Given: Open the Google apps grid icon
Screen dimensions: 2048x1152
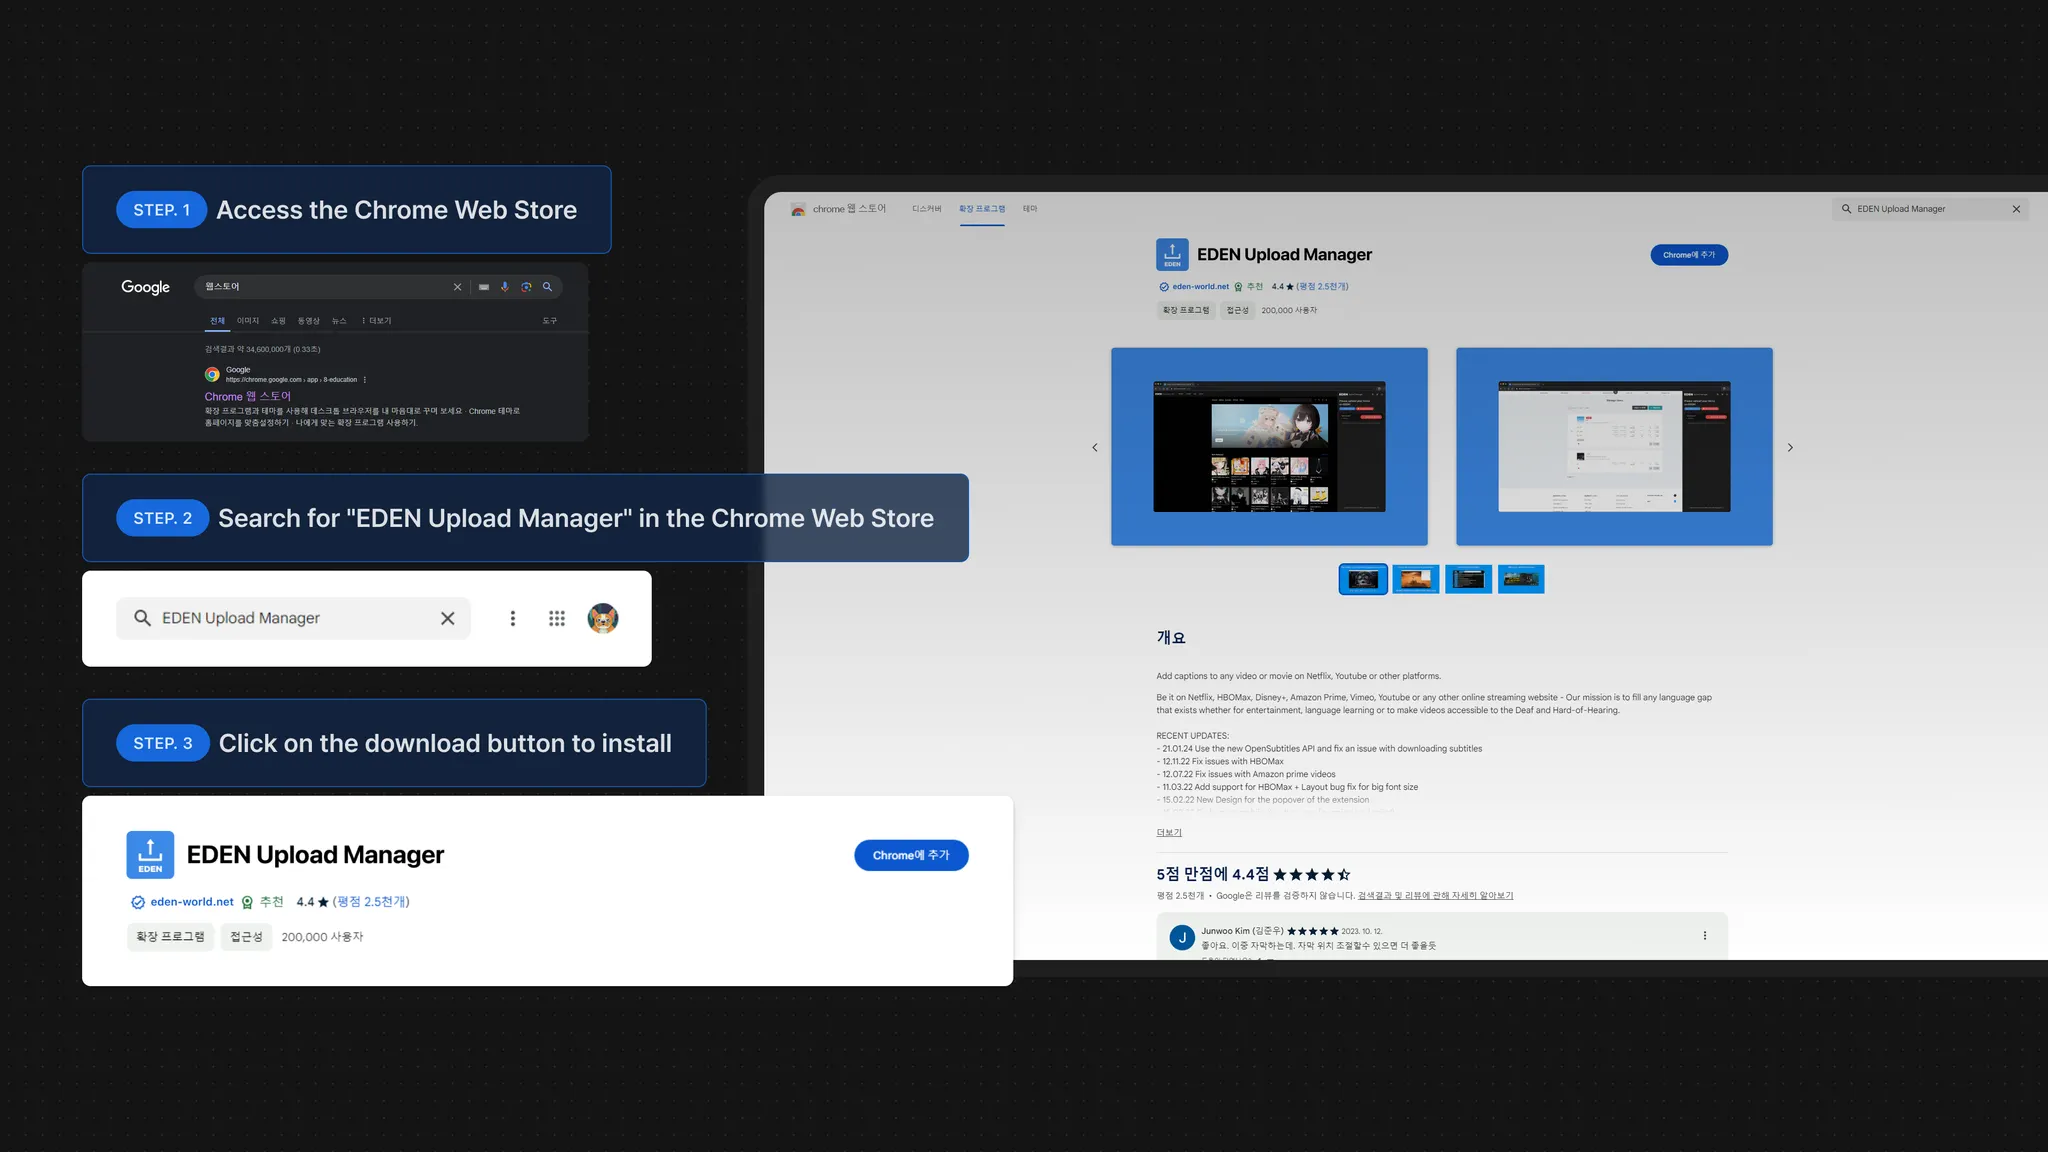Looking at the screenshot, I should click(x=557, y=618).
